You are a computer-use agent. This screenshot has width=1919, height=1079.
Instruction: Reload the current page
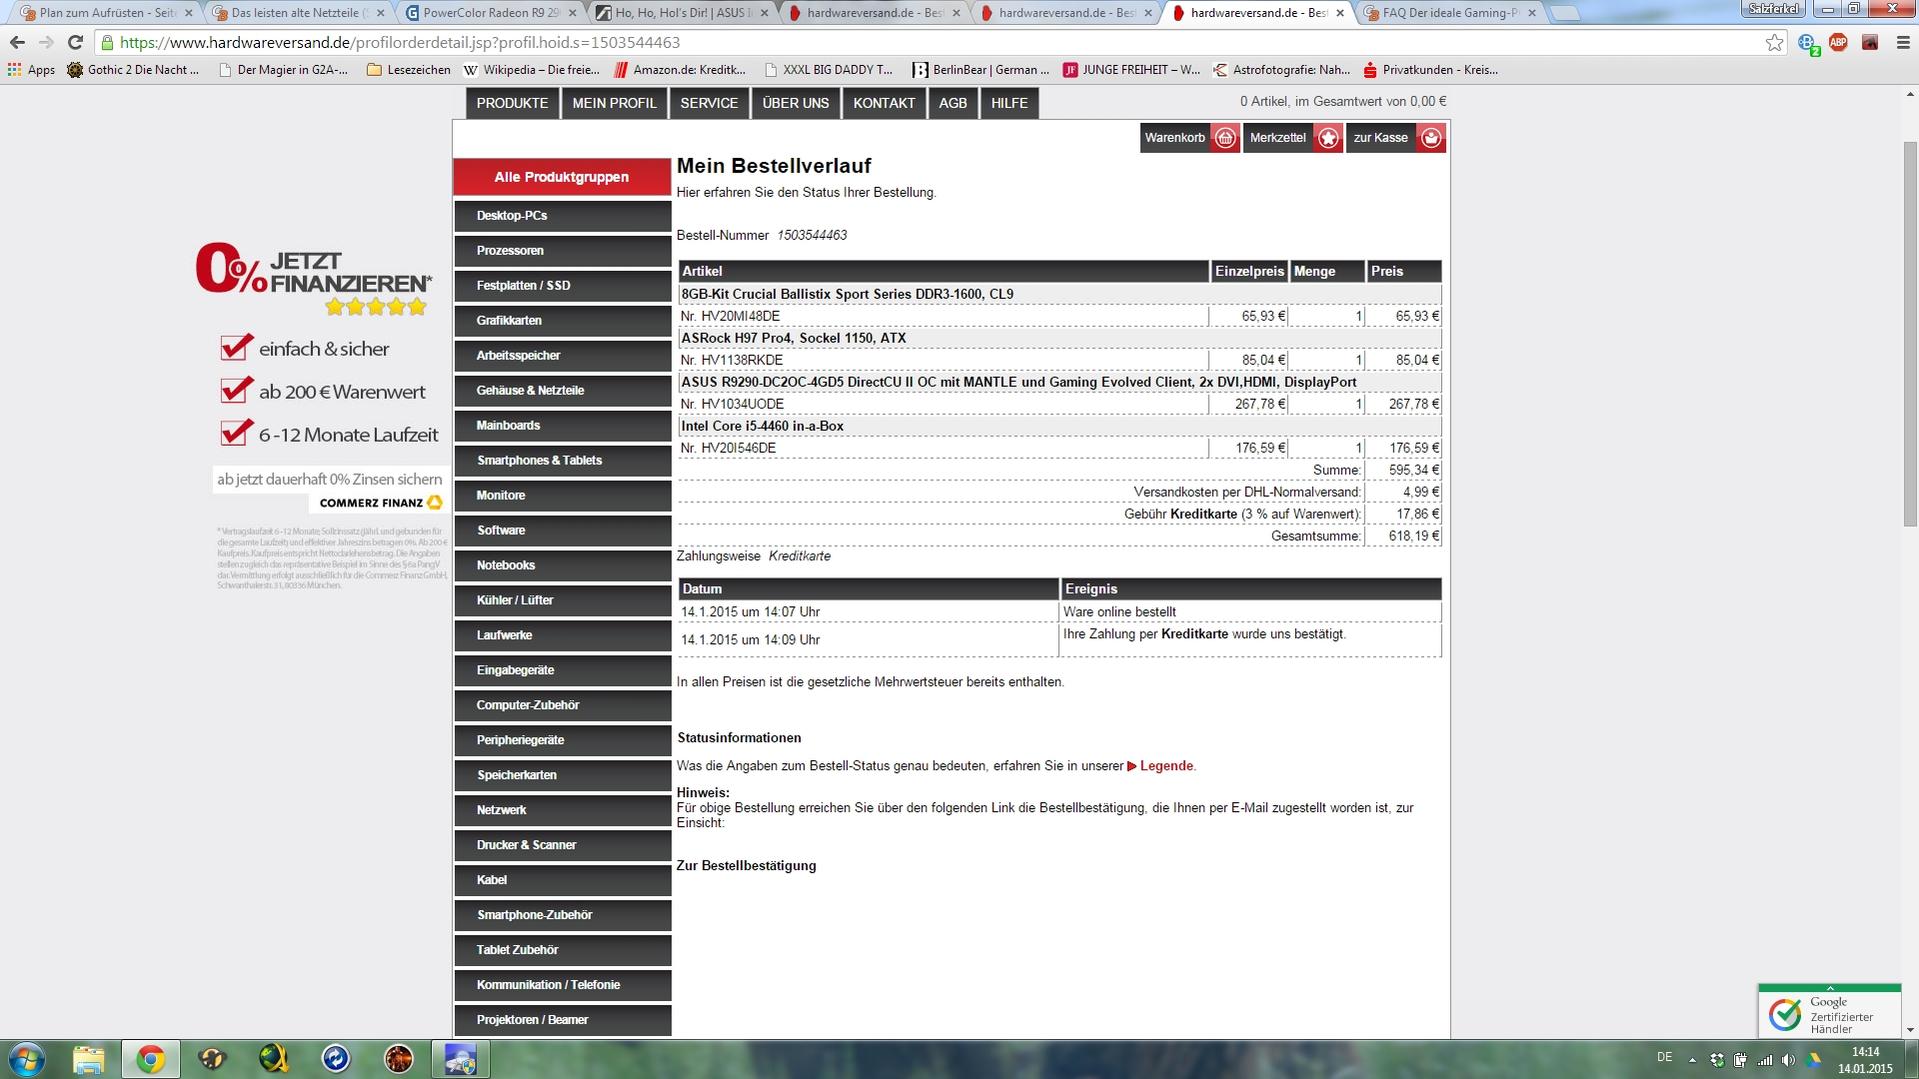click(75, 42)
